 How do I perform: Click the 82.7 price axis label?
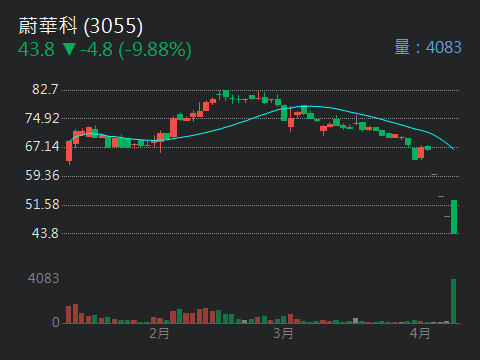[45, 89]
